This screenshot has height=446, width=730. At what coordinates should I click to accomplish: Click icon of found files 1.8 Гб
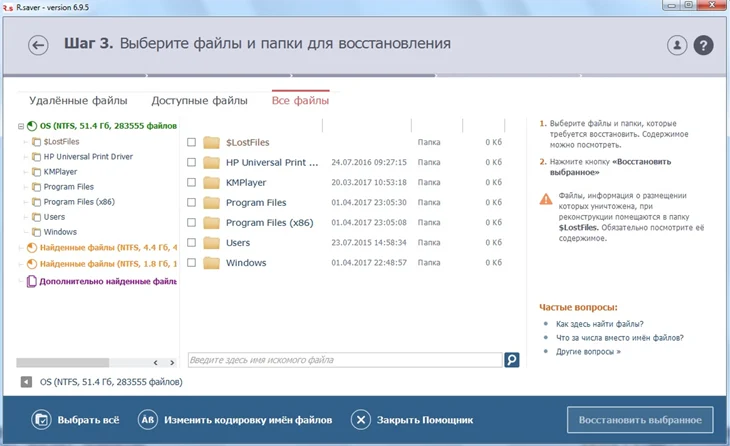tap(32, 264)
